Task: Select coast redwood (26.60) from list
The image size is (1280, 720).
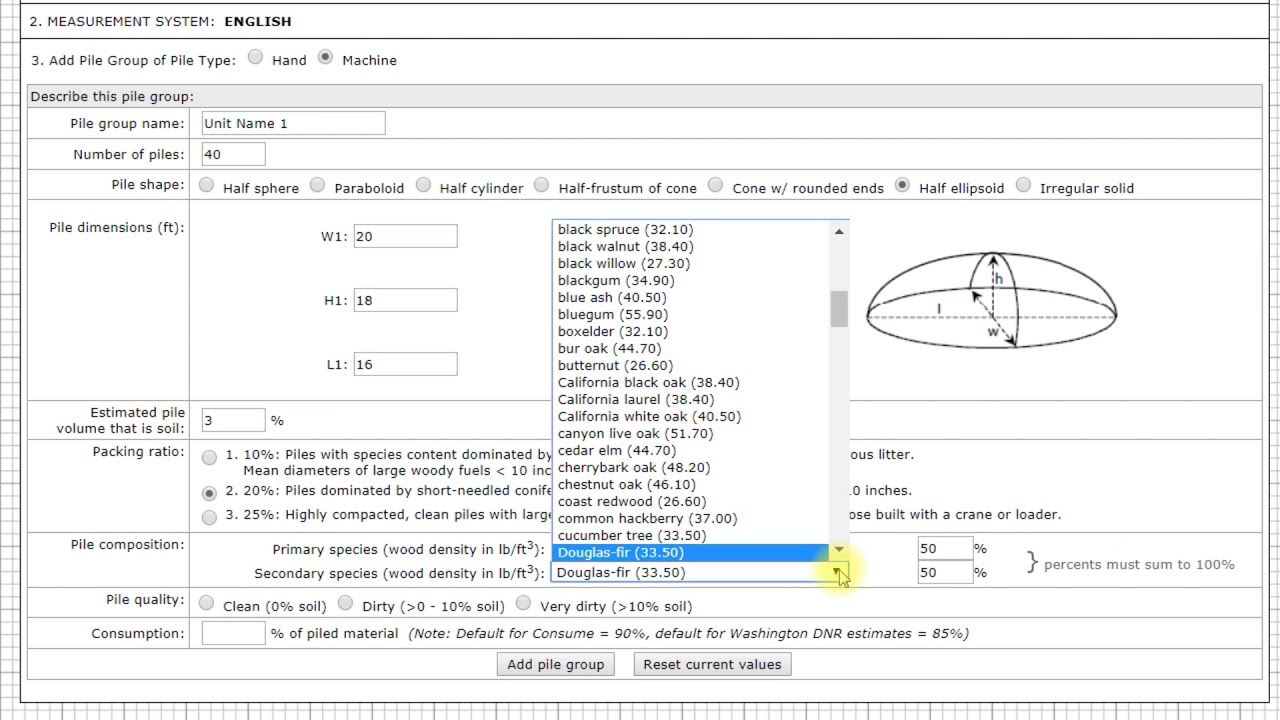Action: (x=691, y=501)
